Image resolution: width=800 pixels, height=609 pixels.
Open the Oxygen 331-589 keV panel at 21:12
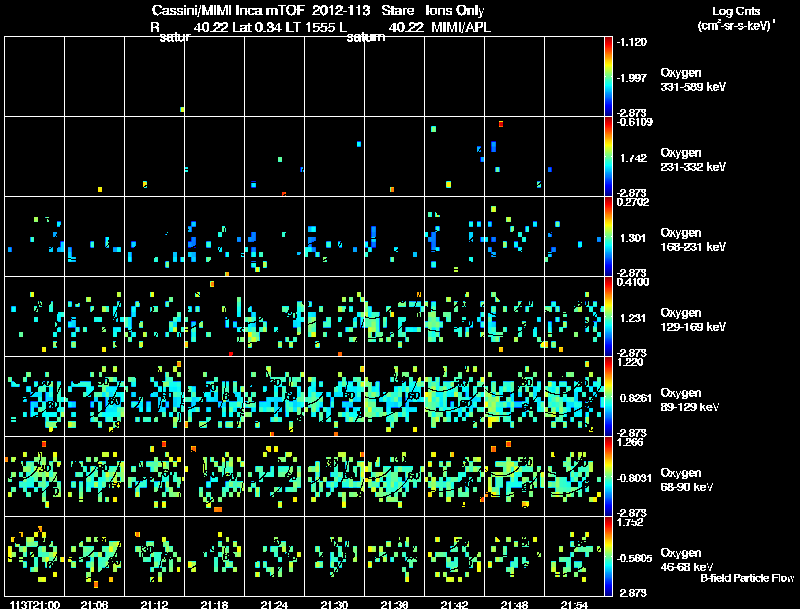[x=154, y=77]
